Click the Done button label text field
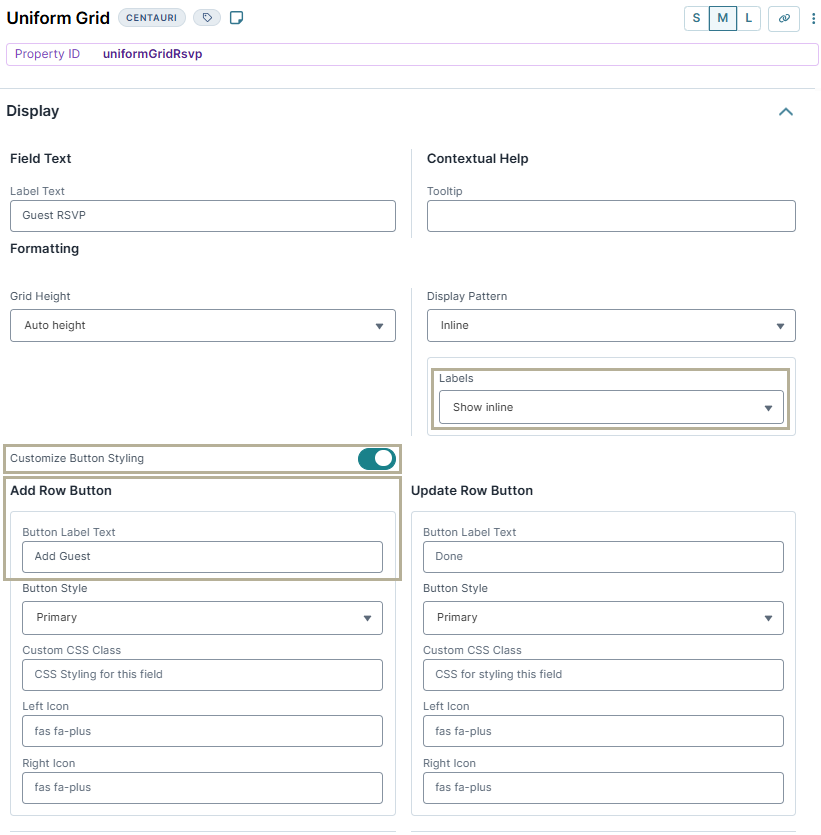Screen dimensions: 821x835 (603, 557)
